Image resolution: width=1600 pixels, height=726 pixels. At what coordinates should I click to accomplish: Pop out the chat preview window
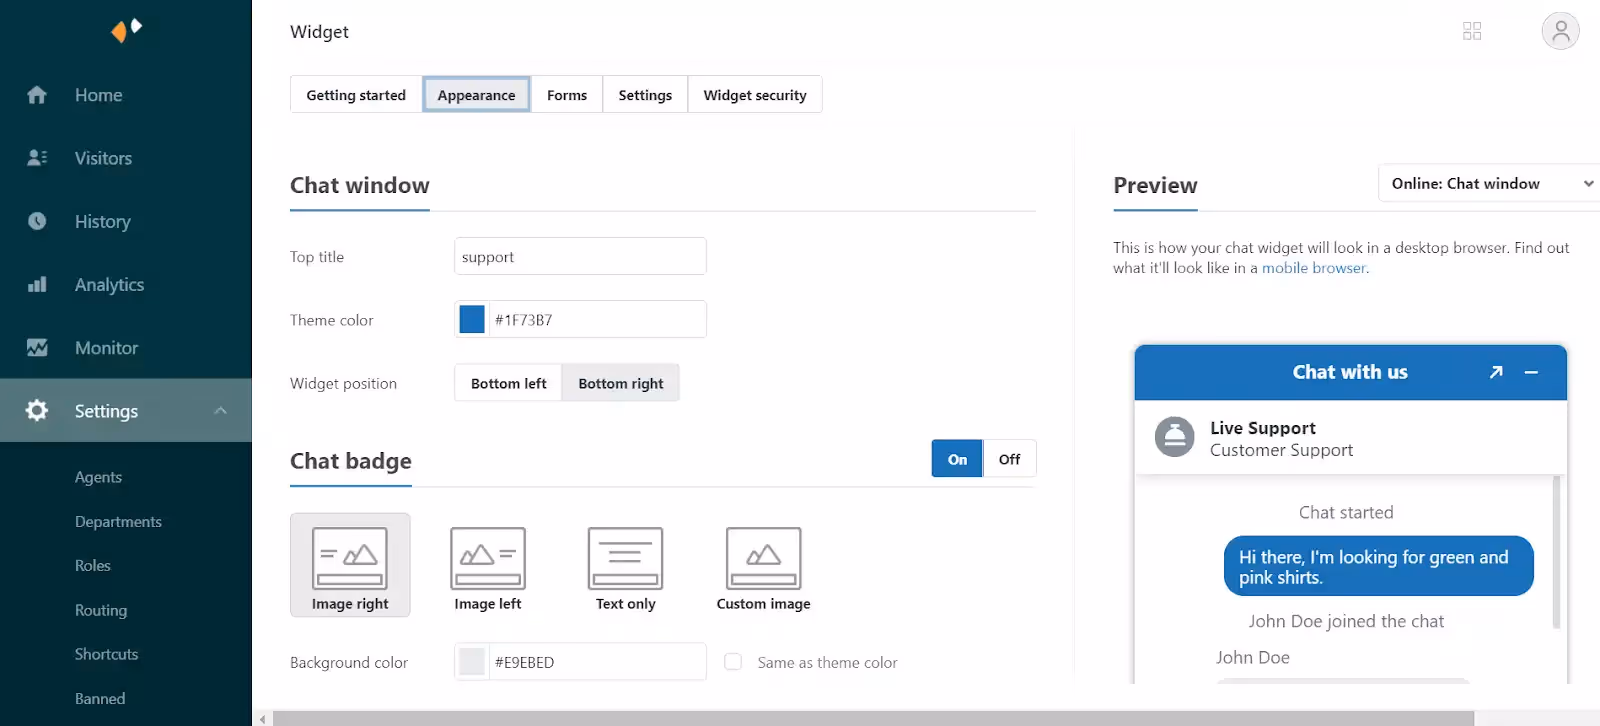tap(1496, 372)
